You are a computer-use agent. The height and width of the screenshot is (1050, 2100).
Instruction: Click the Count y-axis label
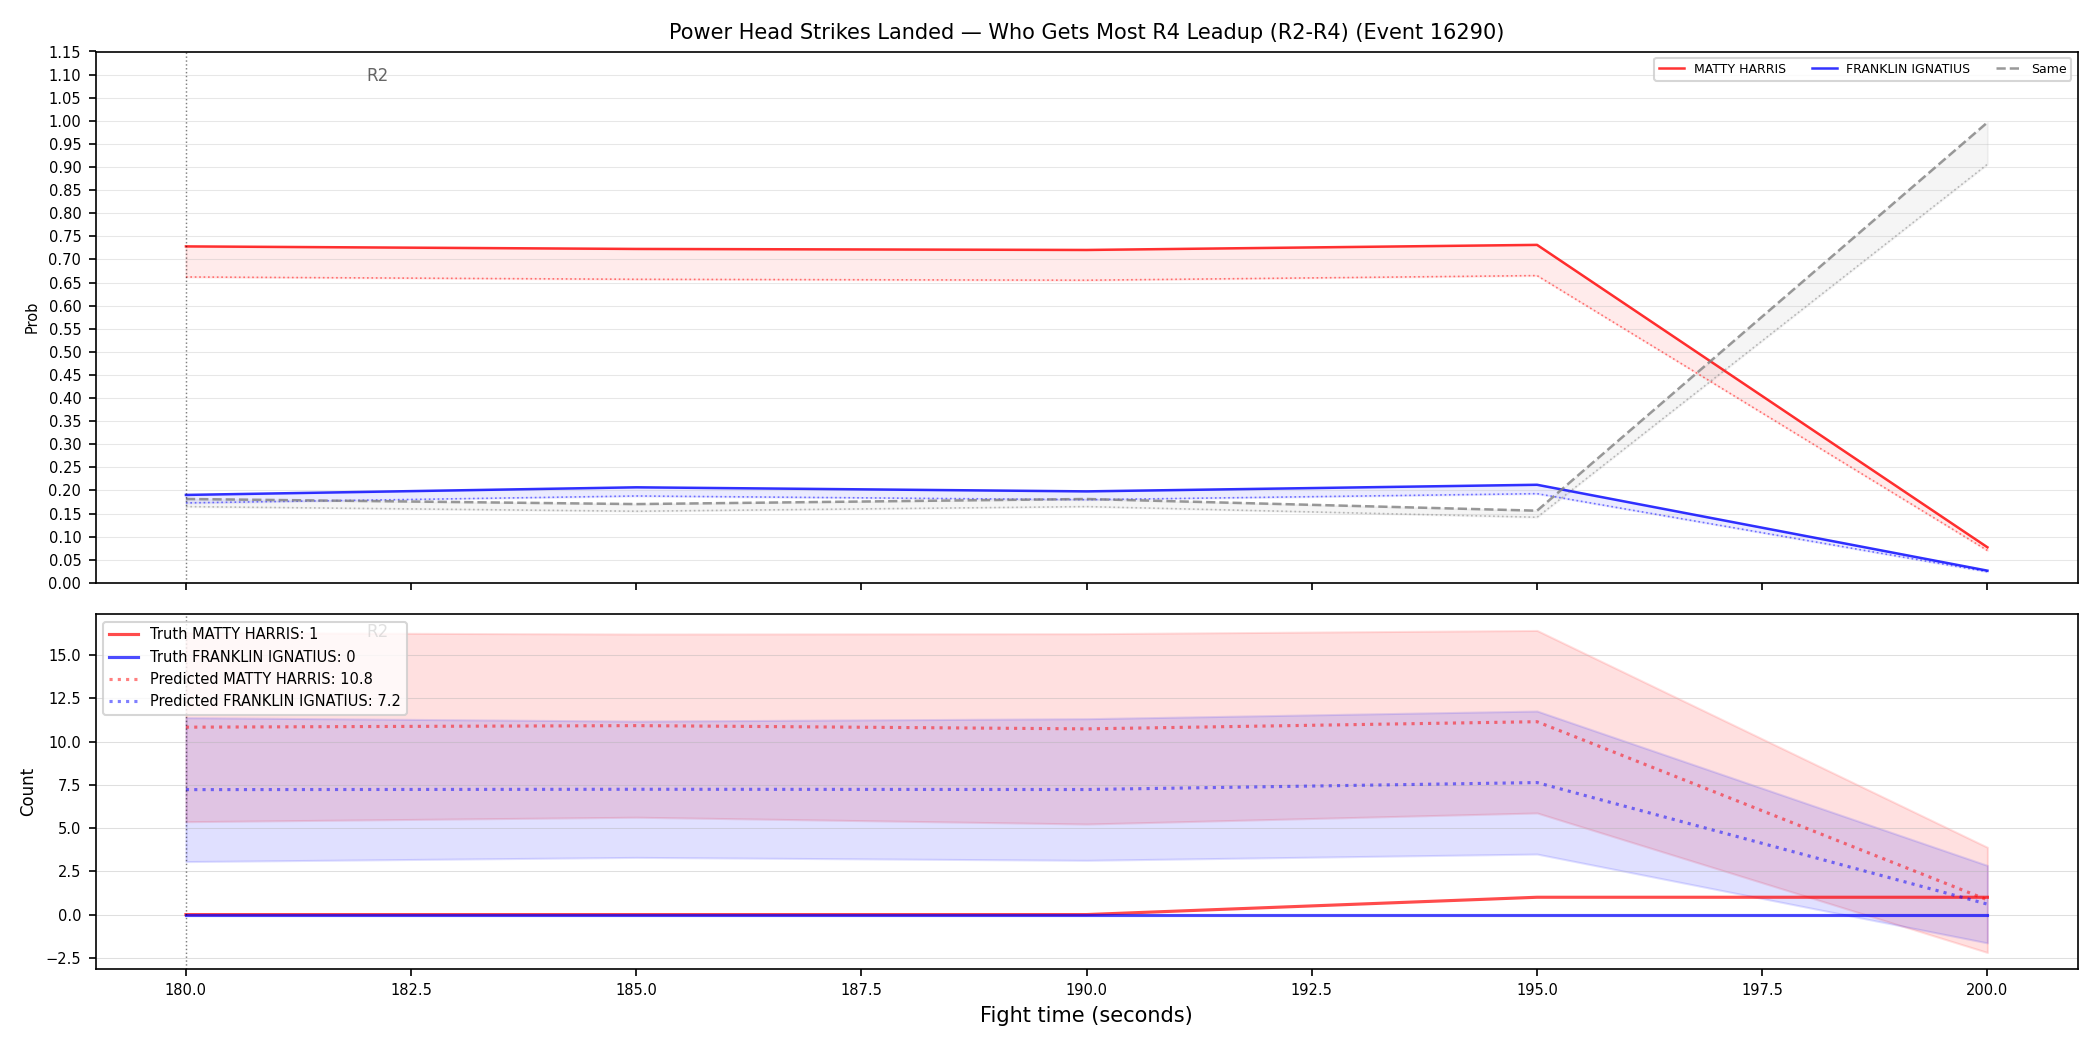27,792
